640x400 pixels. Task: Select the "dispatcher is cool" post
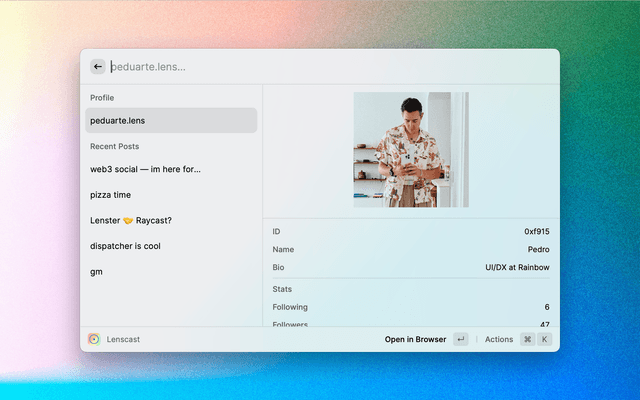point(171,246)
